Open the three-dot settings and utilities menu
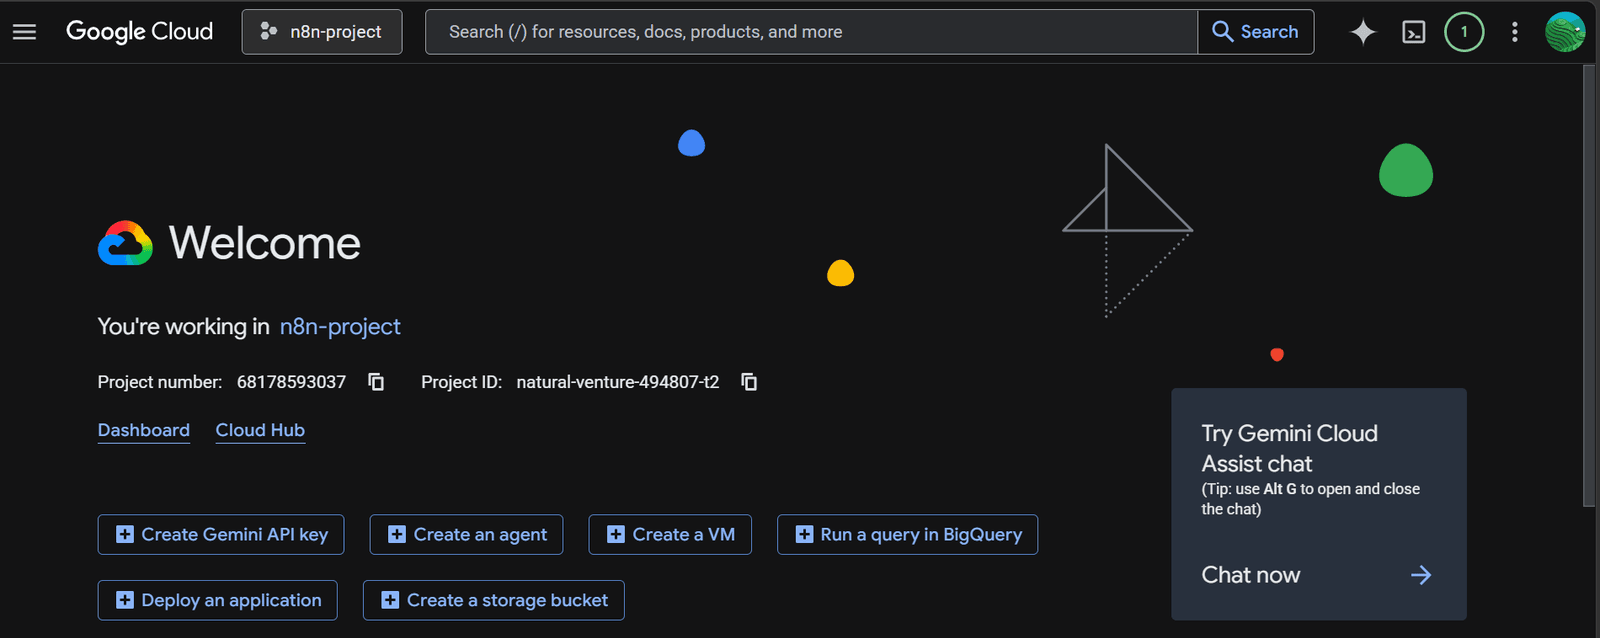 (1515, 32)
